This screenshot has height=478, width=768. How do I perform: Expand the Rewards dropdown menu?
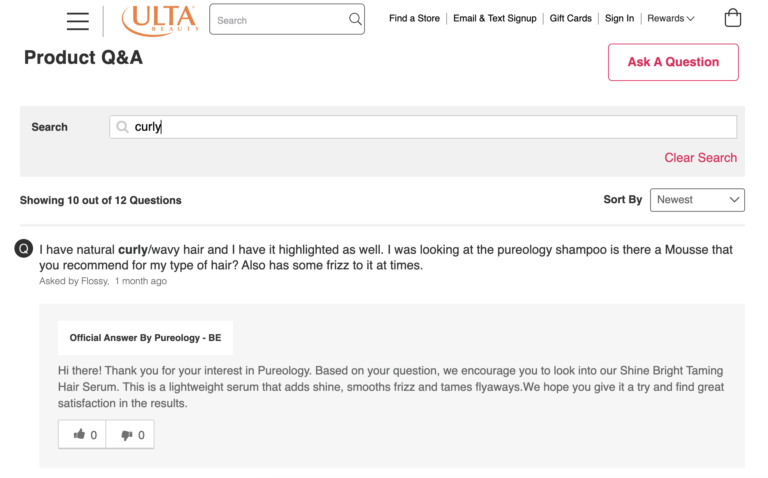point(670,18)
